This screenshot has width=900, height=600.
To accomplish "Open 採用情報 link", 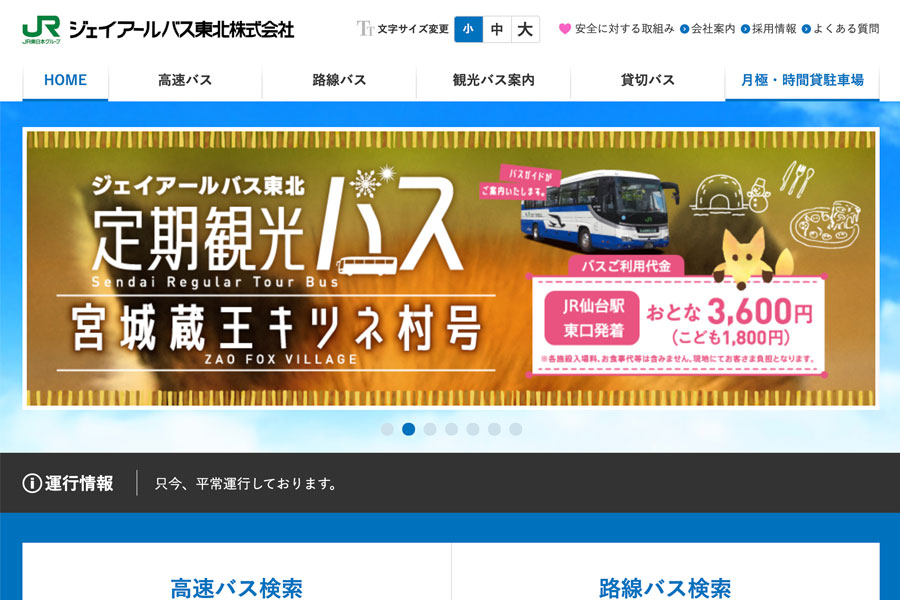I will [x=774, y=29].
